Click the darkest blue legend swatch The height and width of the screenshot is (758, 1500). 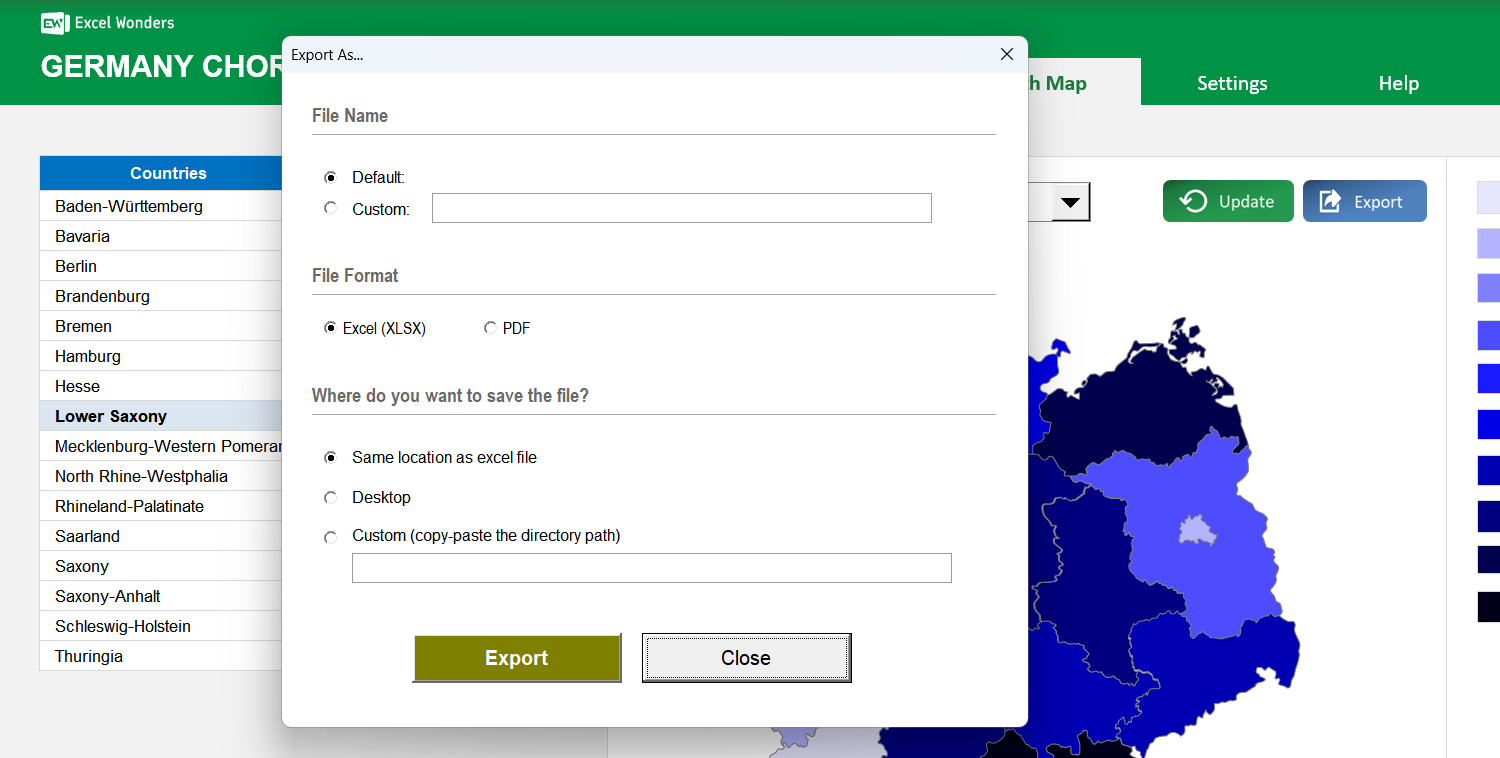point(1488,606)
